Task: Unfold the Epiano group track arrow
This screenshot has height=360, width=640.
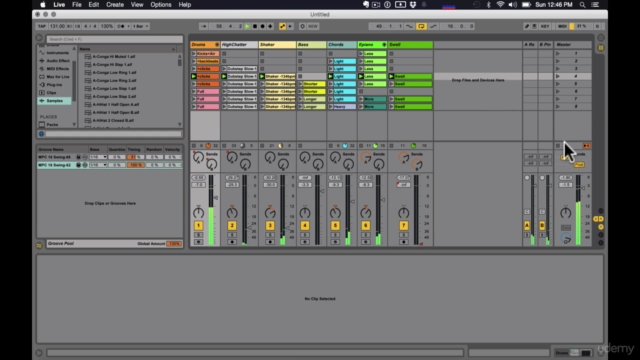Action: click(x=384, y=44)
